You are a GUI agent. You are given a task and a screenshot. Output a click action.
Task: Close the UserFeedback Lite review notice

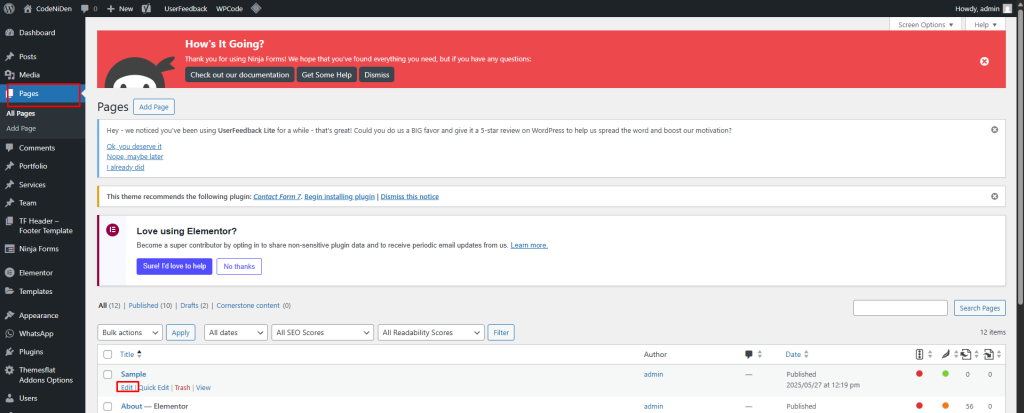click(995, 129)
